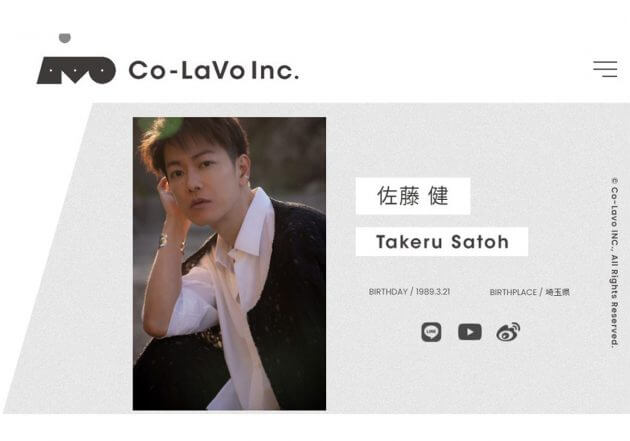Click the word Inc. in the header

pyautogui.click(x=276, y=70)
